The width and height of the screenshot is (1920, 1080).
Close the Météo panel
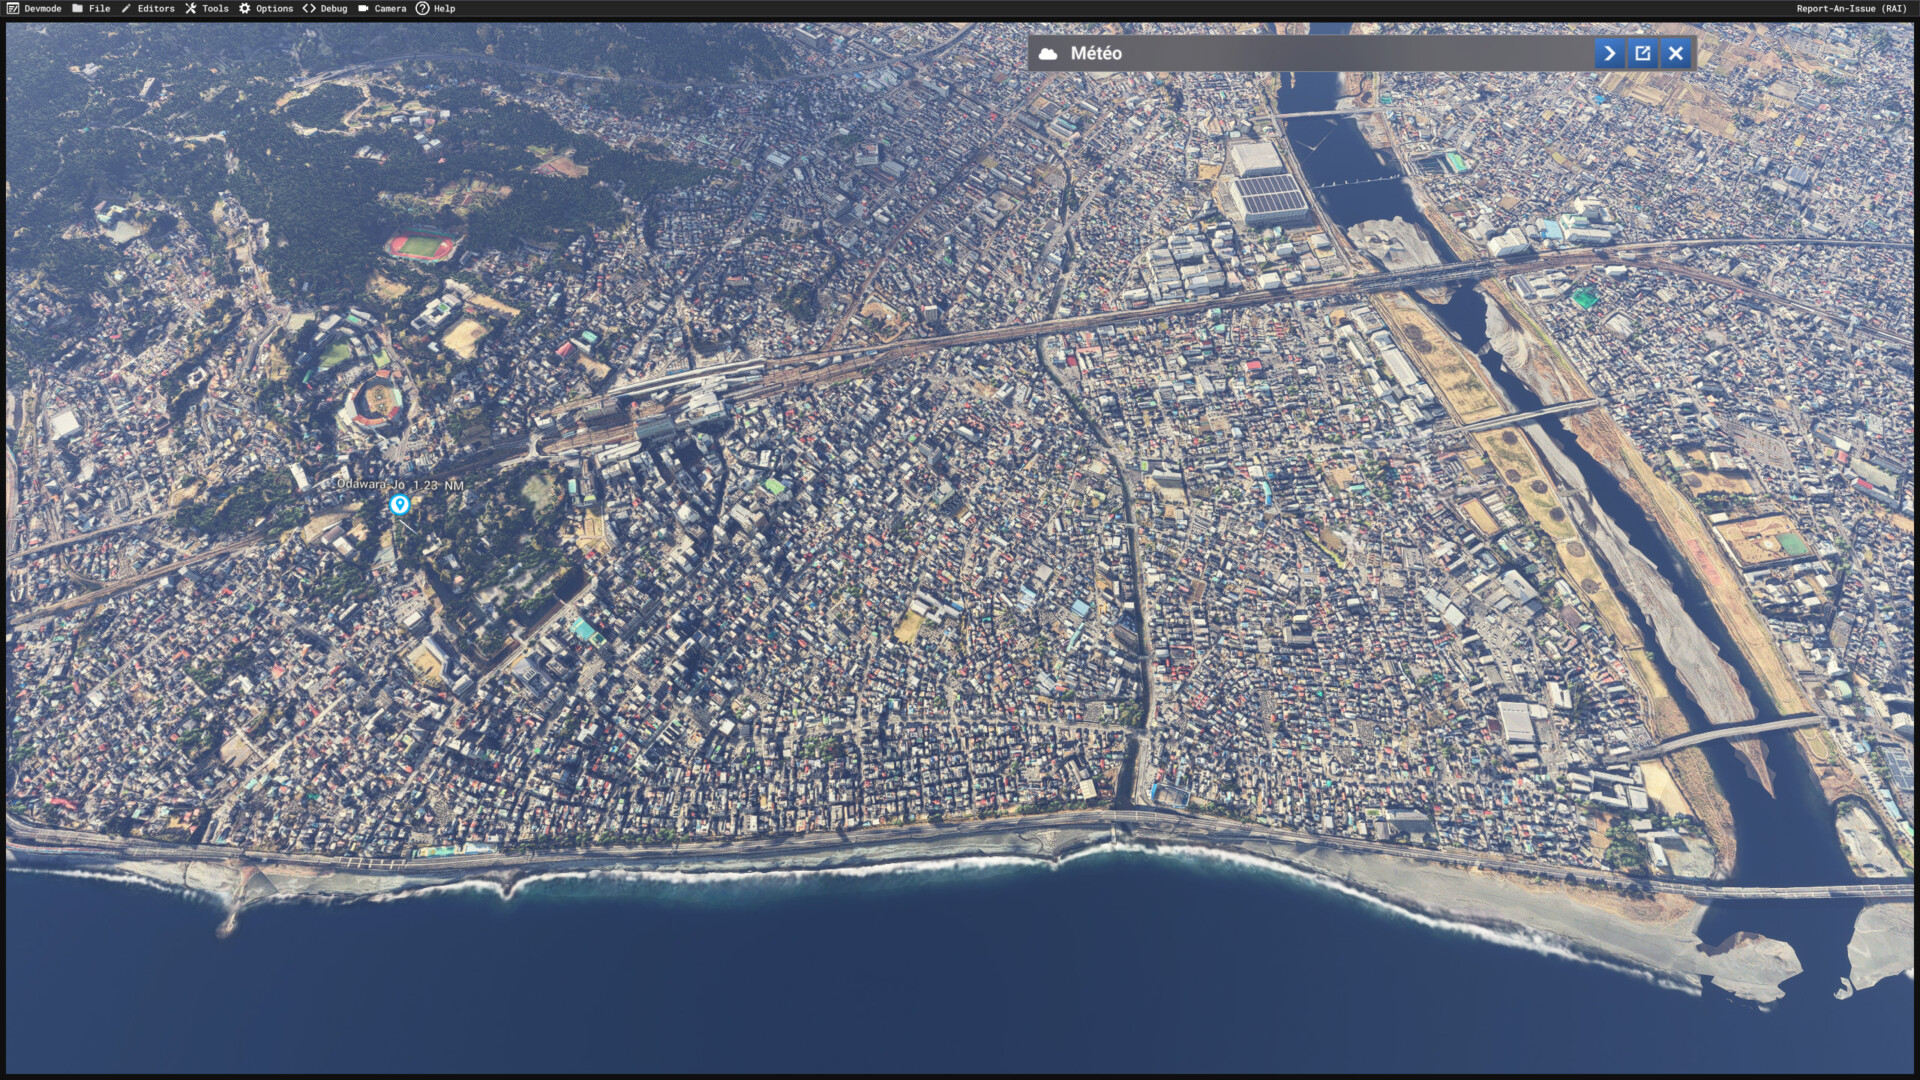(1676, 53)
